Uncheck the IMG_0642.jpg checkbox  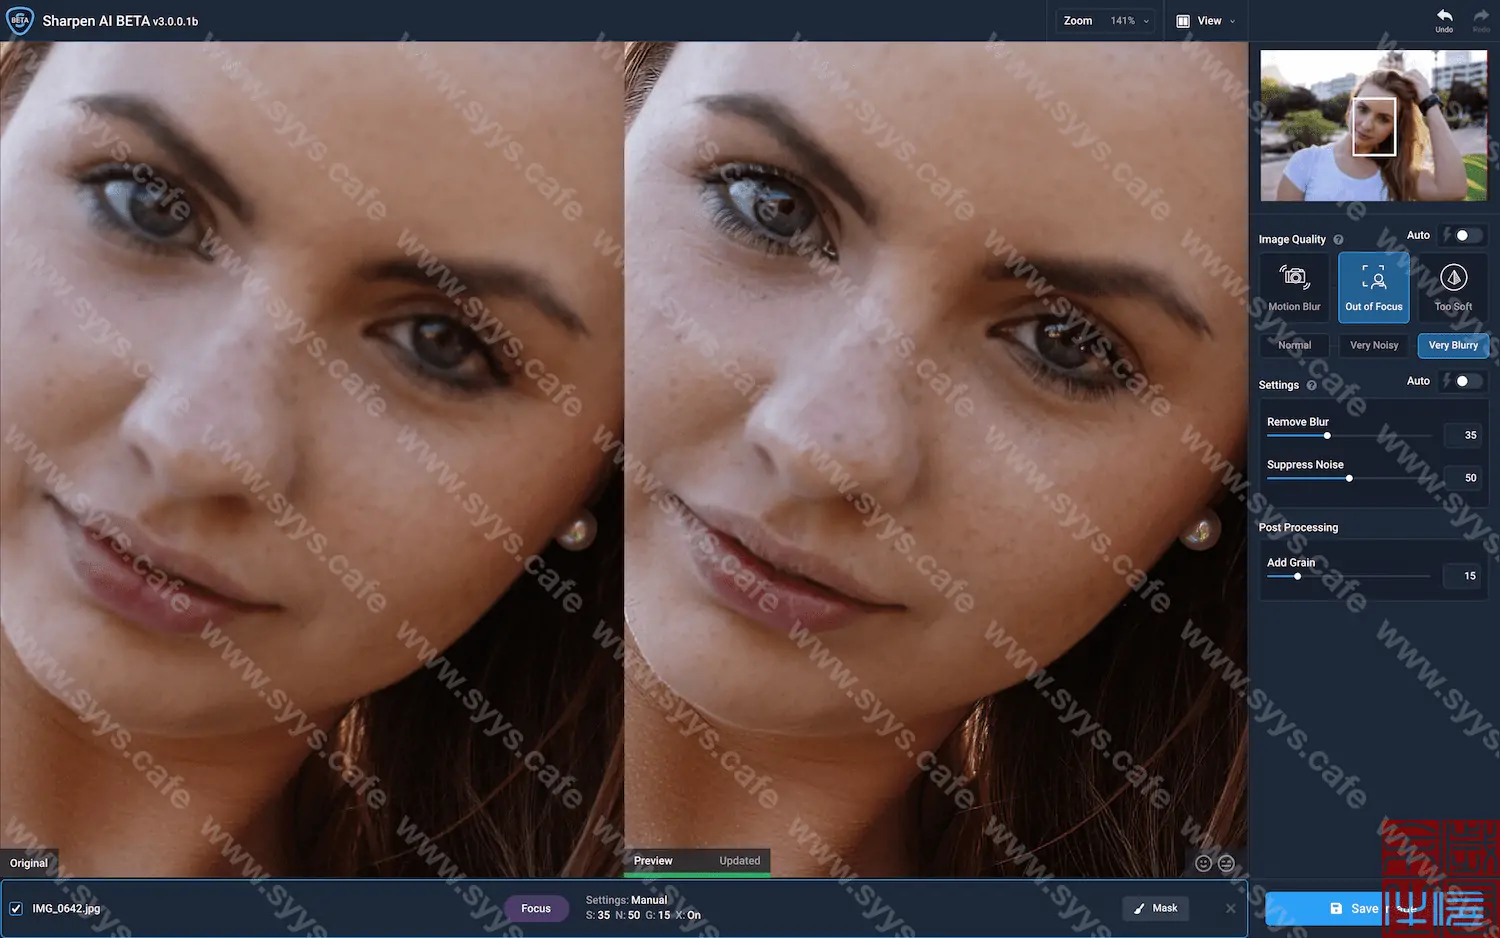(x=16, y=909)
